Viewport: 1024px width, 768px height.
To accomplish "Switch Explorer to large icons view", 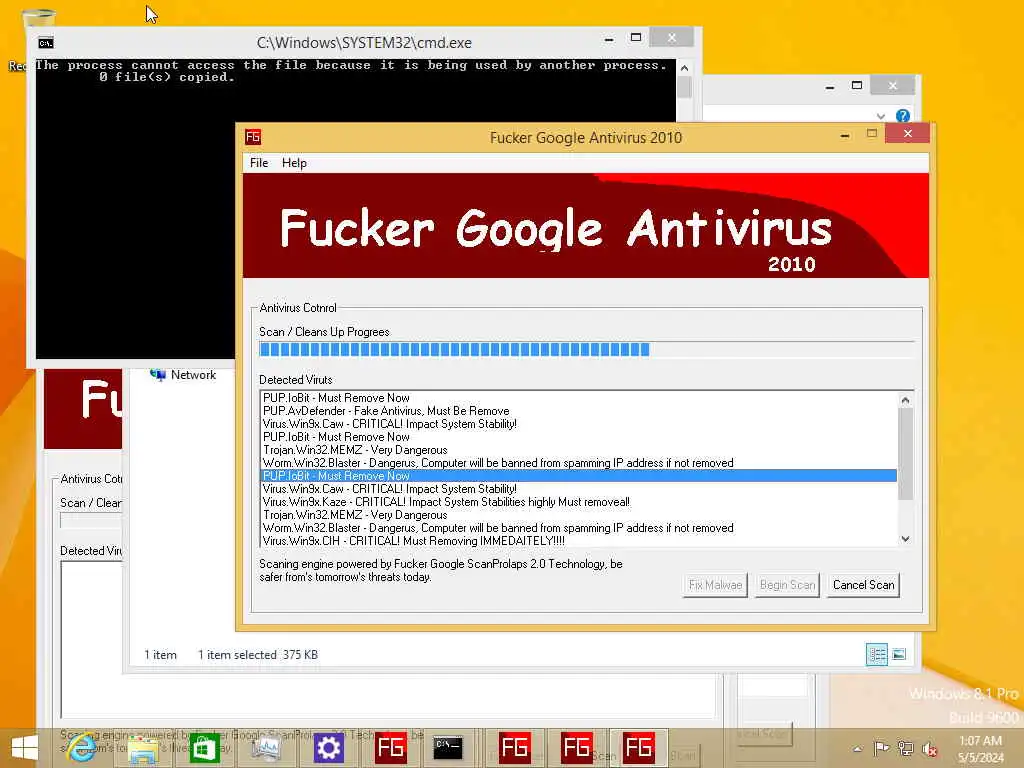I will 899,654.
